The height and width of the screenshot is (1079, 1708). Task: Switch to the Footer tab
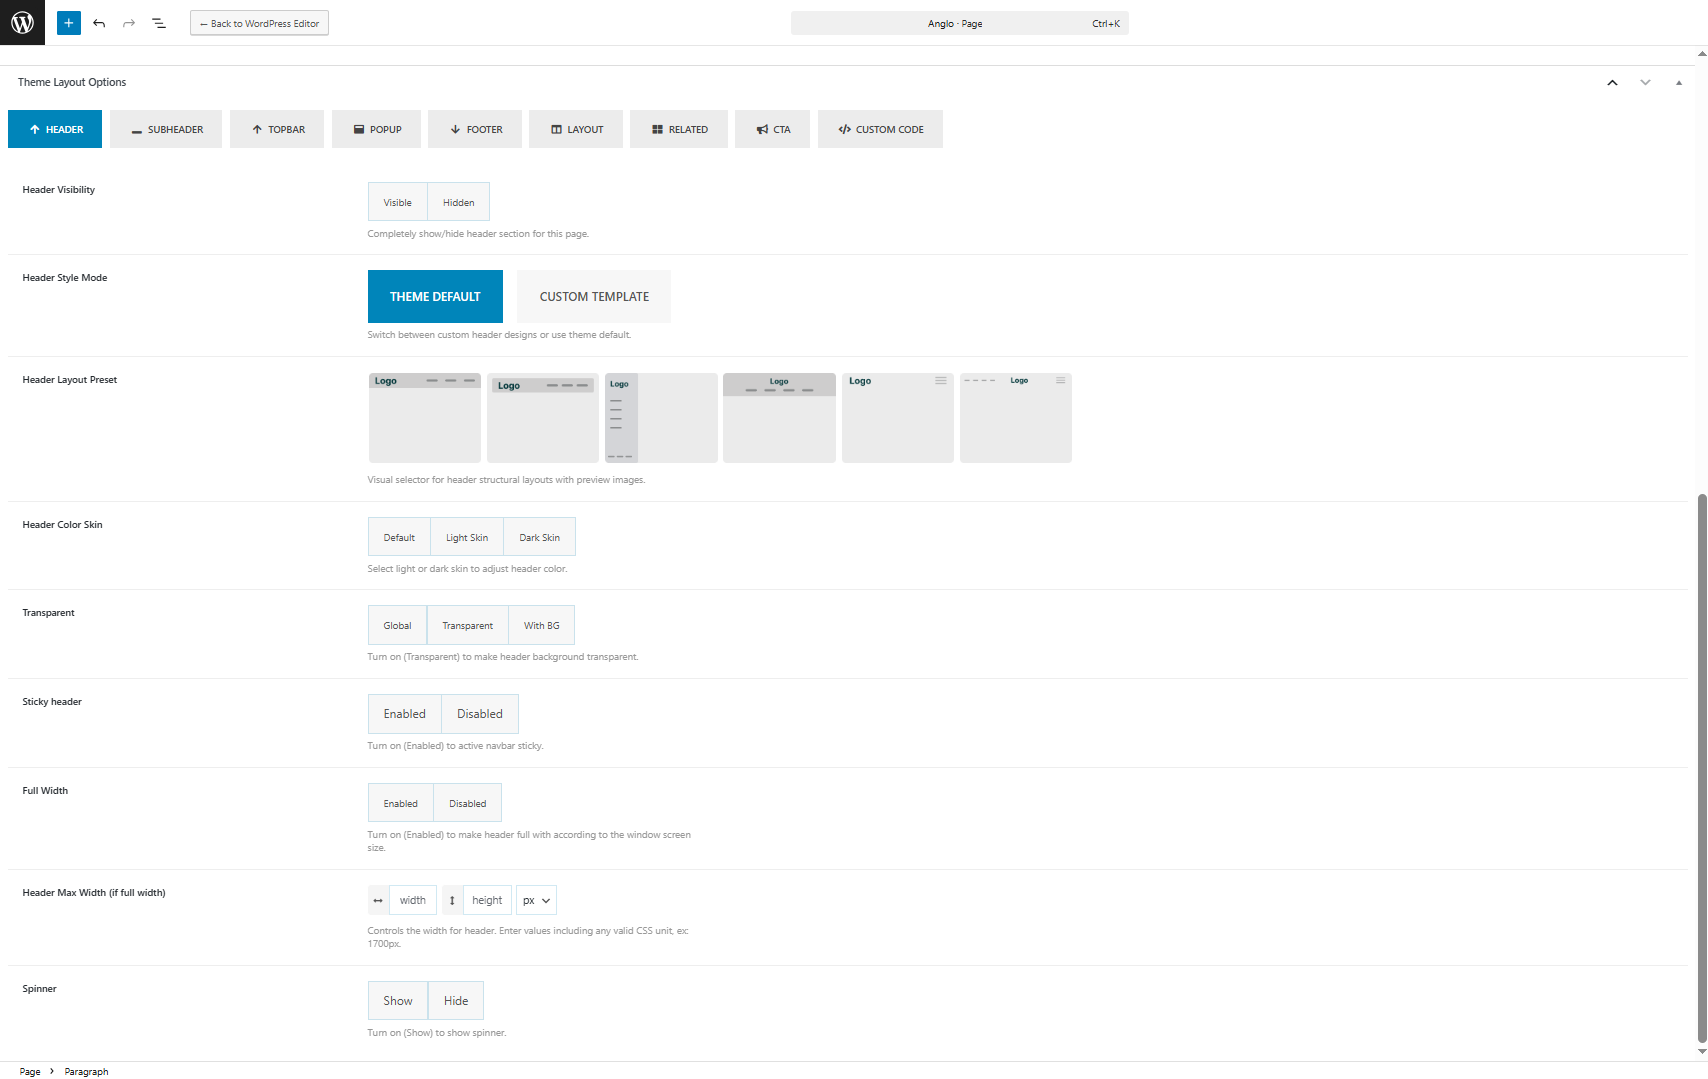[475, 130]
